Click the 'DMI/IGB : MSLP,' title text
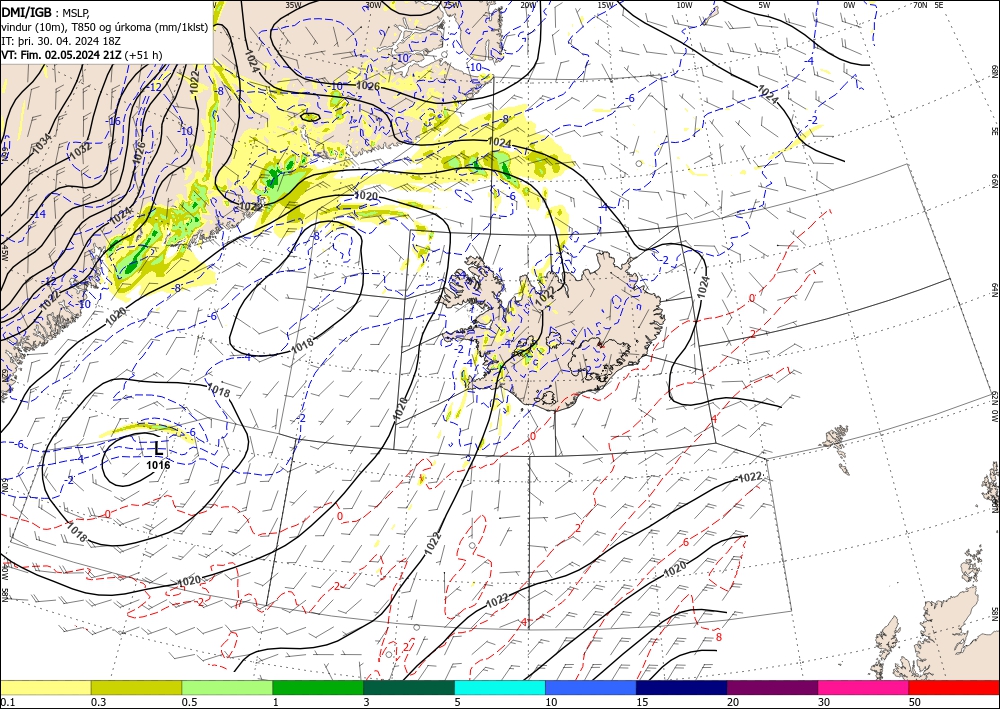 point(46,12)
